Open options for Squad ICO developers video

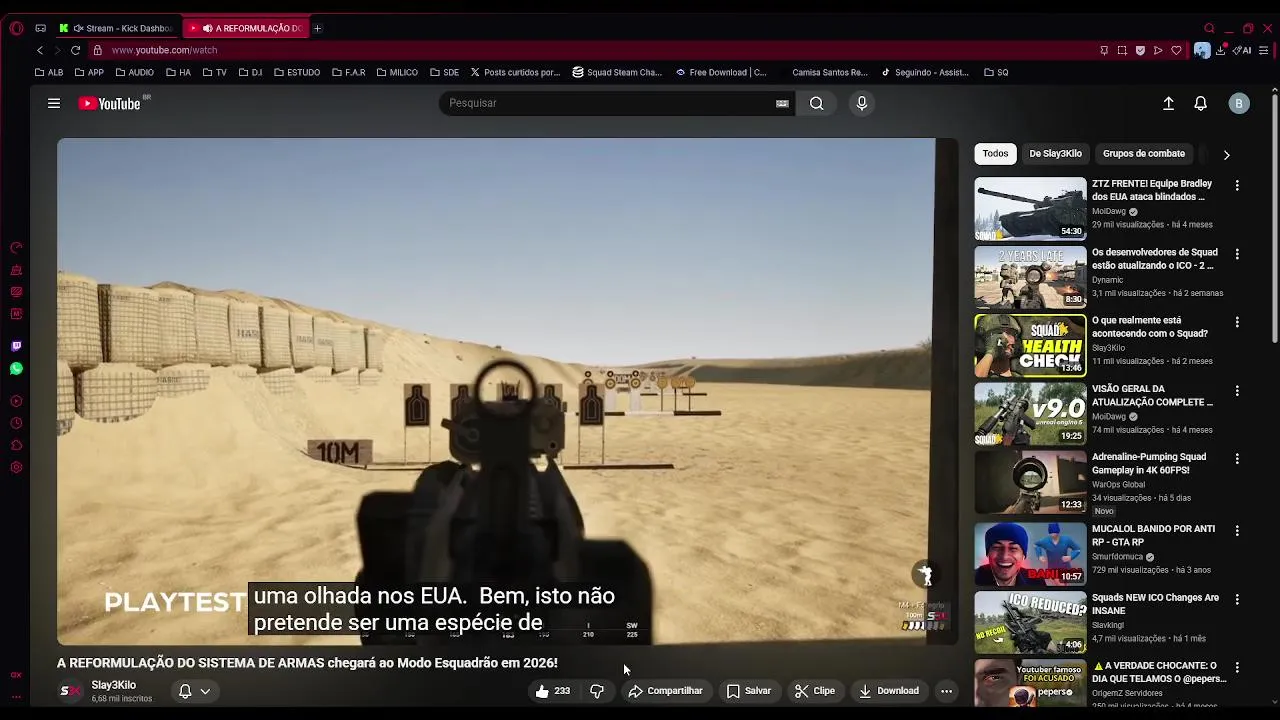point(1237,255)
